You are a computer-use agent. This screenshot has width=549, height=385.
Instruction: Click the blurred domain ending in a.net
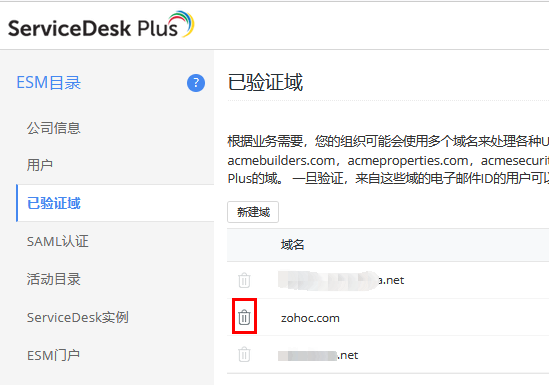tap(341, 280)
